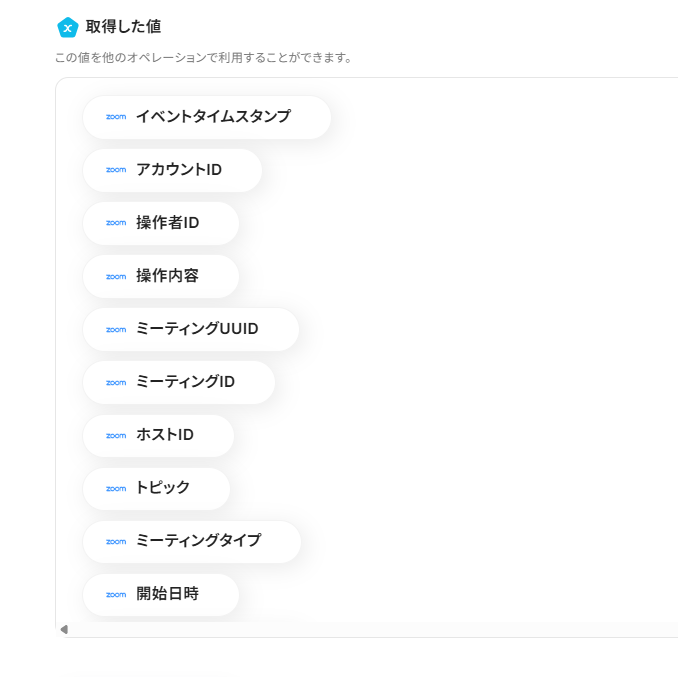Click the Zoom logo beside トピック

tap(116, 488)
